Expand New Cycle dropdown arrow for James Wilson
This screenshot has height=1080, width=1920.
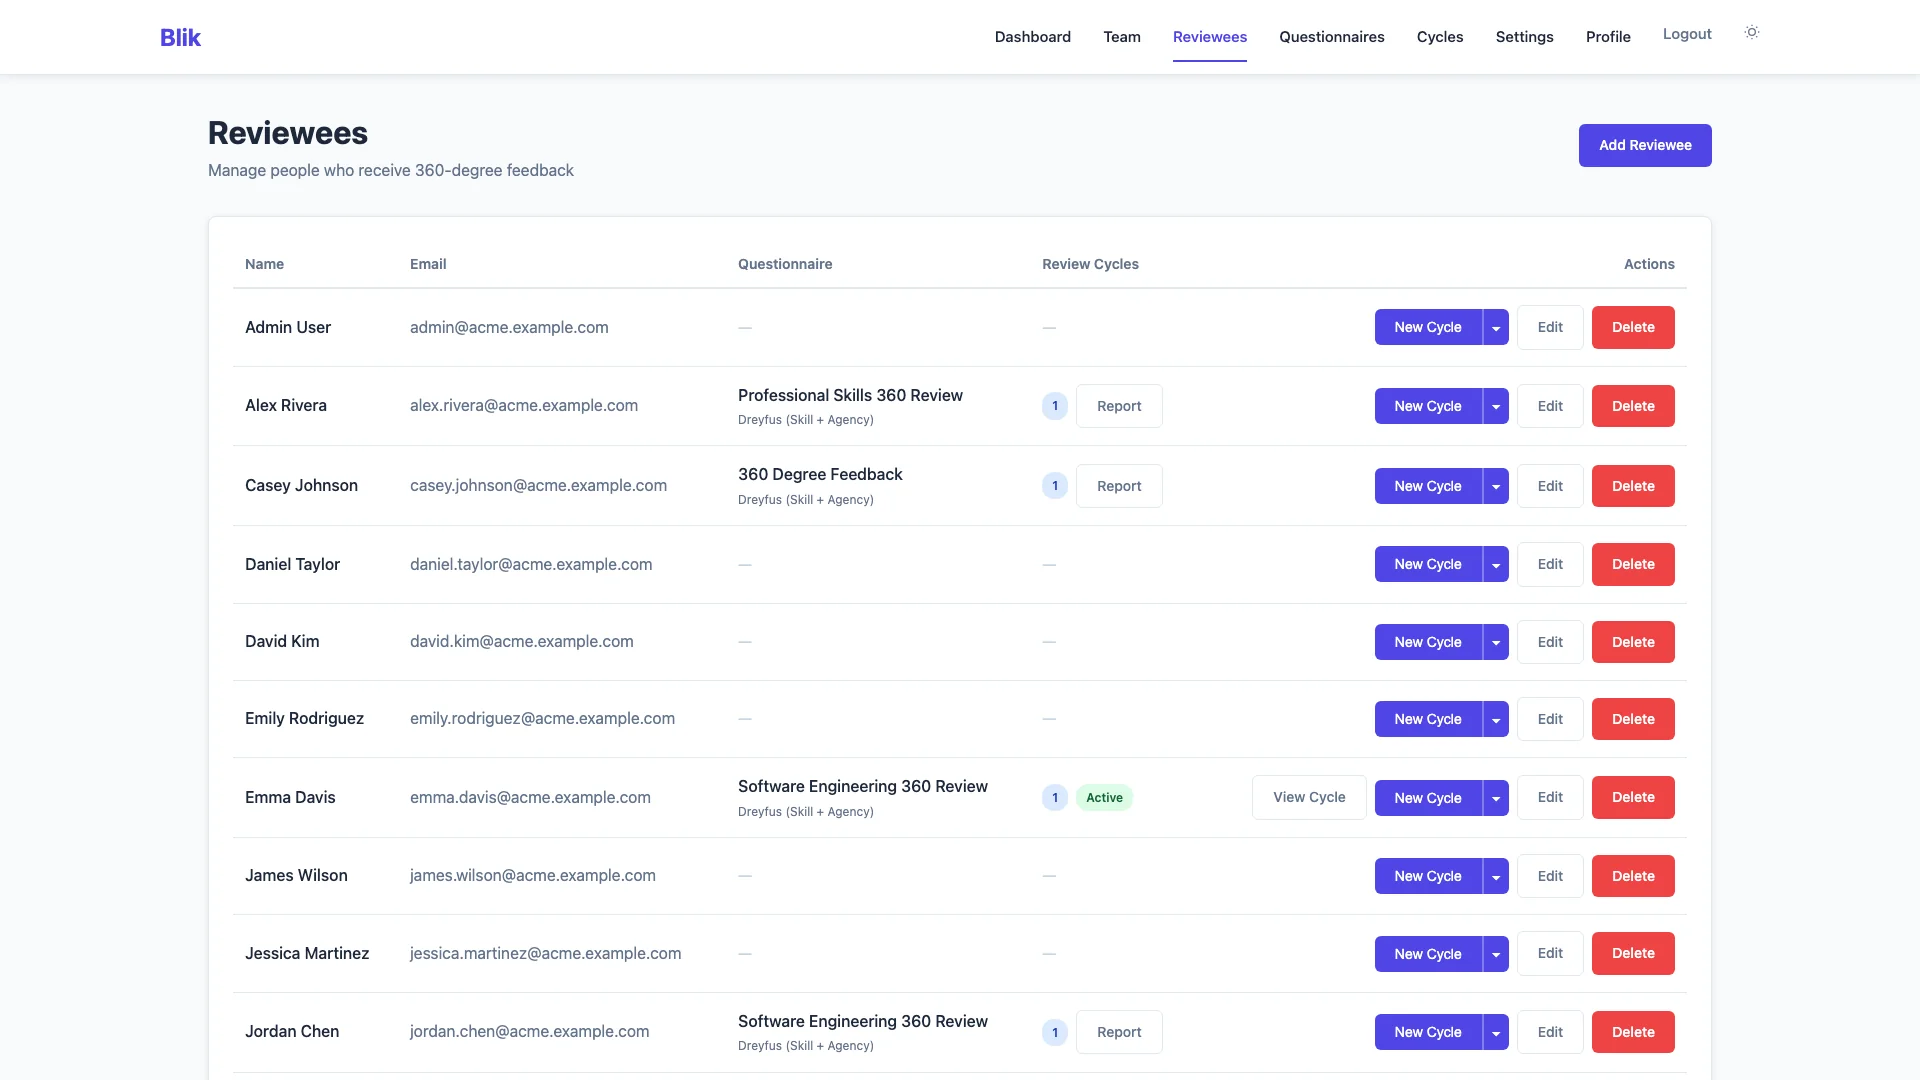click(x=1496, y=876)
